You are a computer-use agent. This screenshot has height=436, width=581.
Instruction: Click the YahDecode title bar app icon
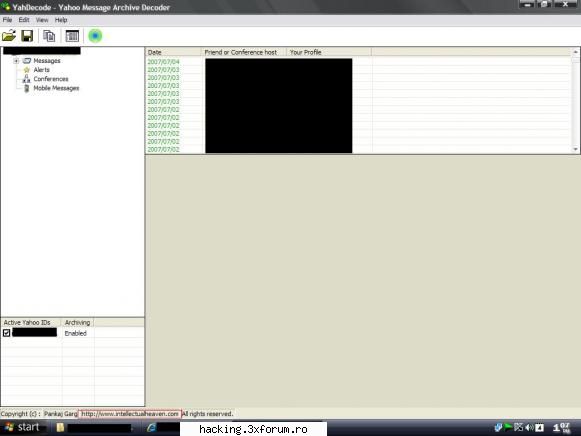point(6,6)
